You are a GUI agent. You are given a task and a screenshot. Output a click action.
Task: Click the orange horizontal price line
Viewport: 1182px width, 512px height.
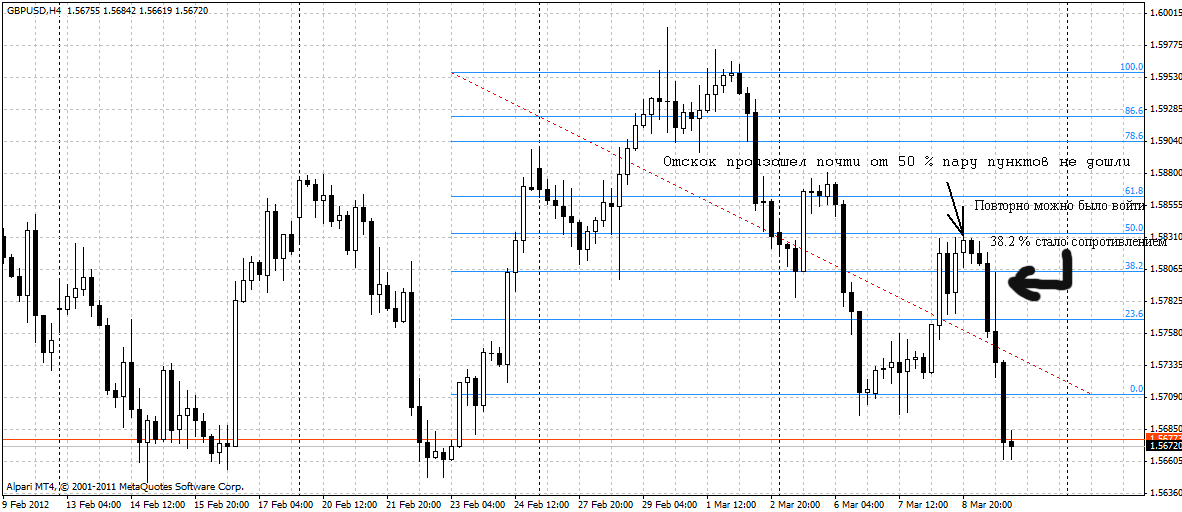(572, 440)
